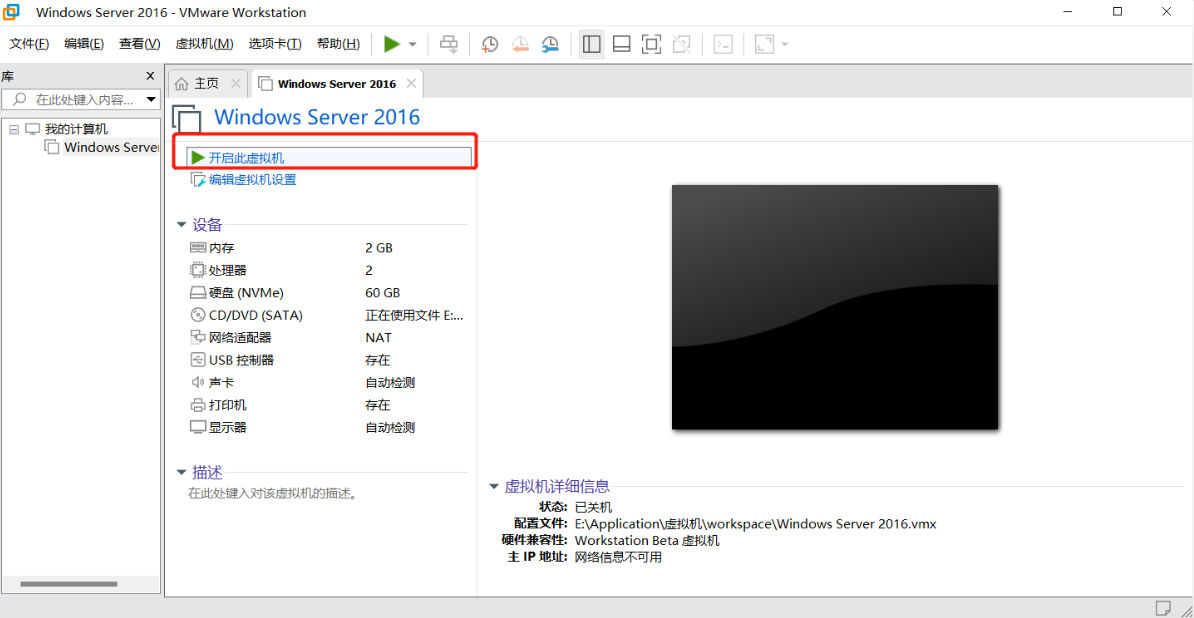Click the green power-on toolbar button
The width and height of the screenshot is (1194, 618).
(x=391, y=44)
